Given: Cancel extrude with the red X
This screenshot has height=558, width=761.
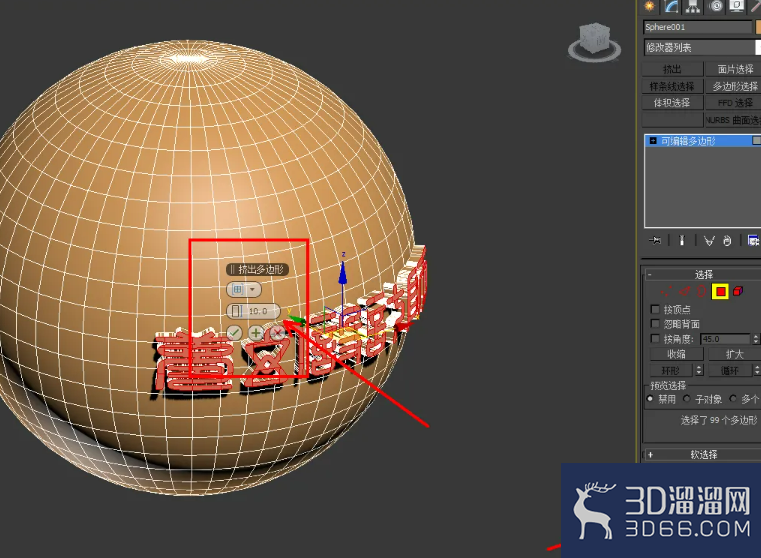Looking at the screenshot, I should pyautogui.click(x=278, y=333).
